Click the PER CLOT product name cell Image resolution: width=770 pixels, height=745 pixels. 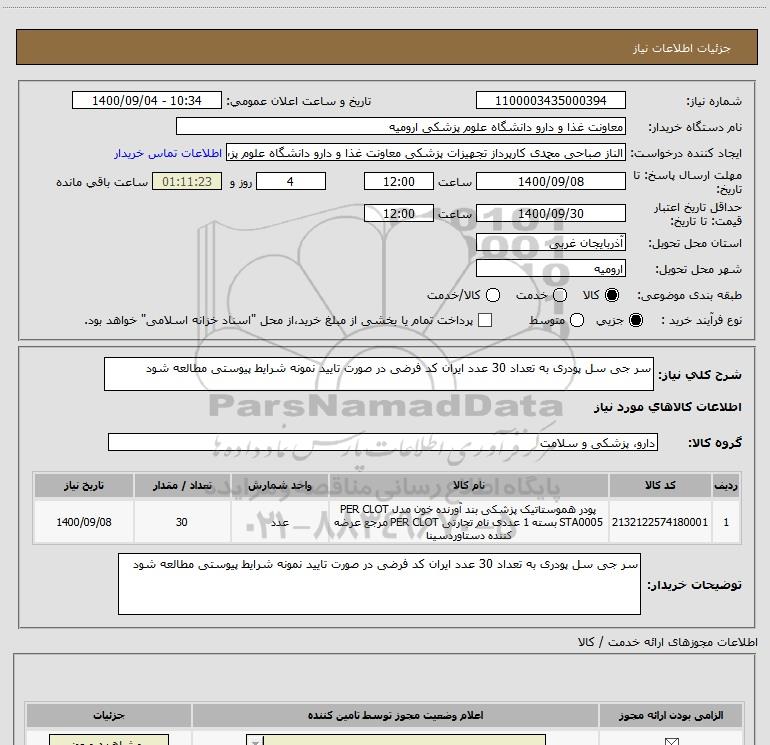click(x=468, y=522)
